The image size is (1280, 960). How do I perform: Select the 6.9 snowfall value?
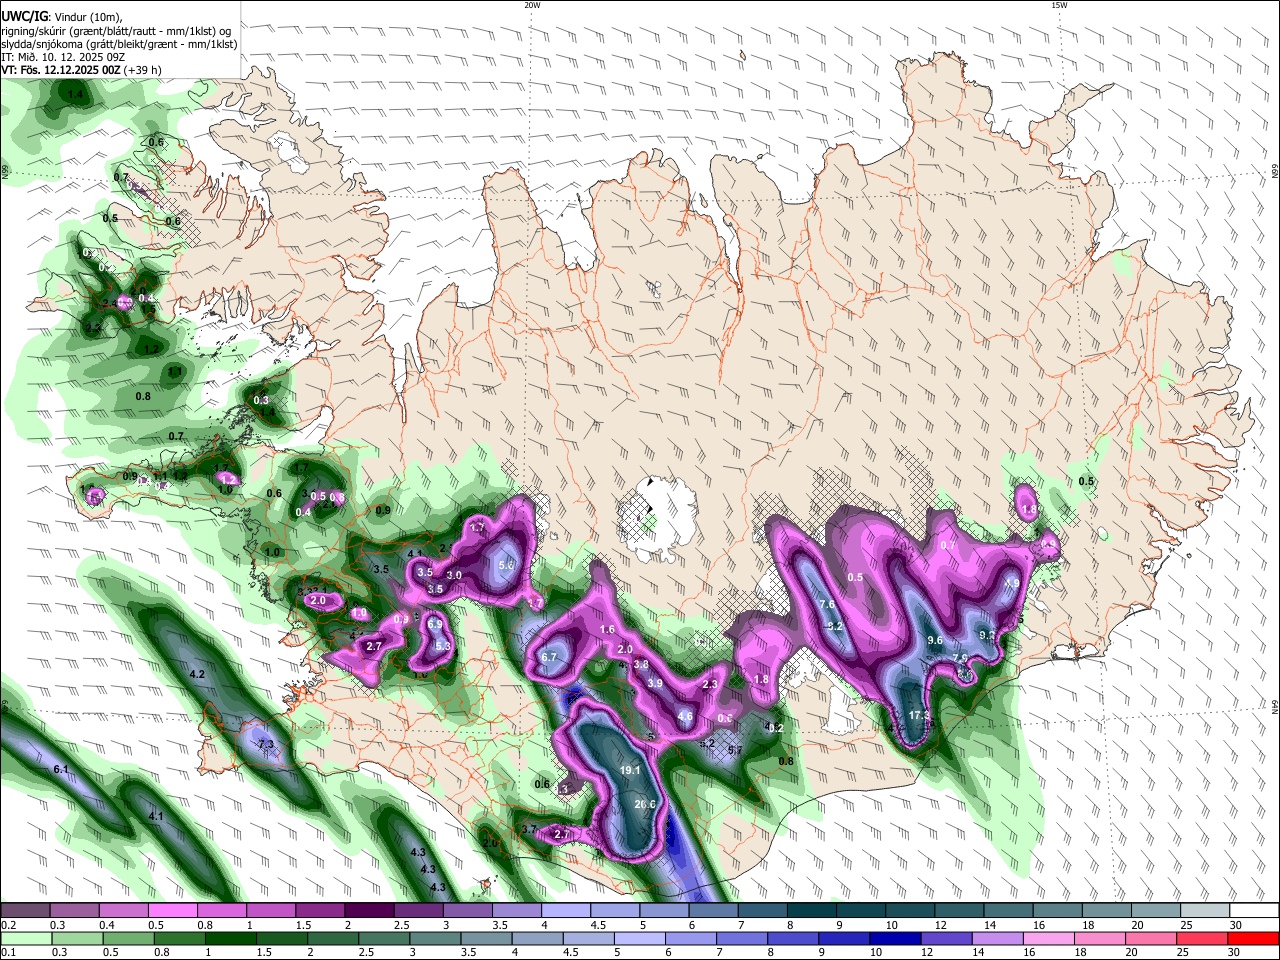click(435, 624)
